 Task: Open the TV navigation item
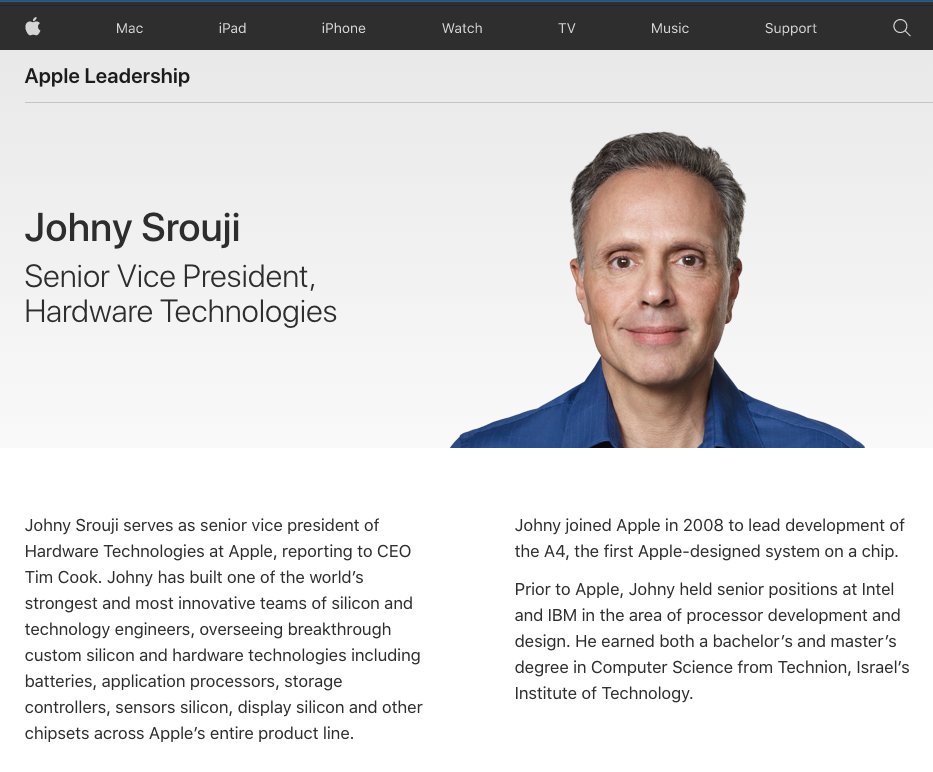(x=566, y=28)
